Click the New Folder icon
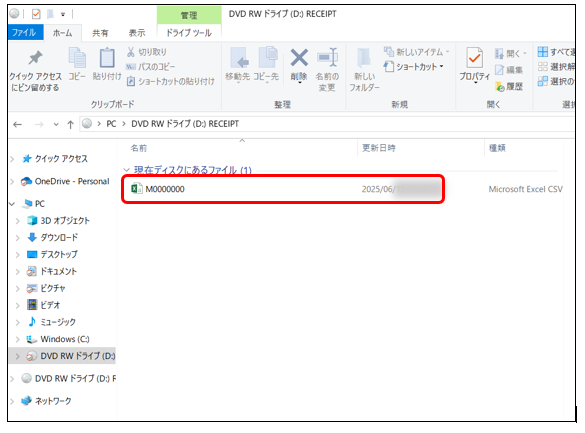Viewport: 585px width, 433px height. click(x=364, y=59)
